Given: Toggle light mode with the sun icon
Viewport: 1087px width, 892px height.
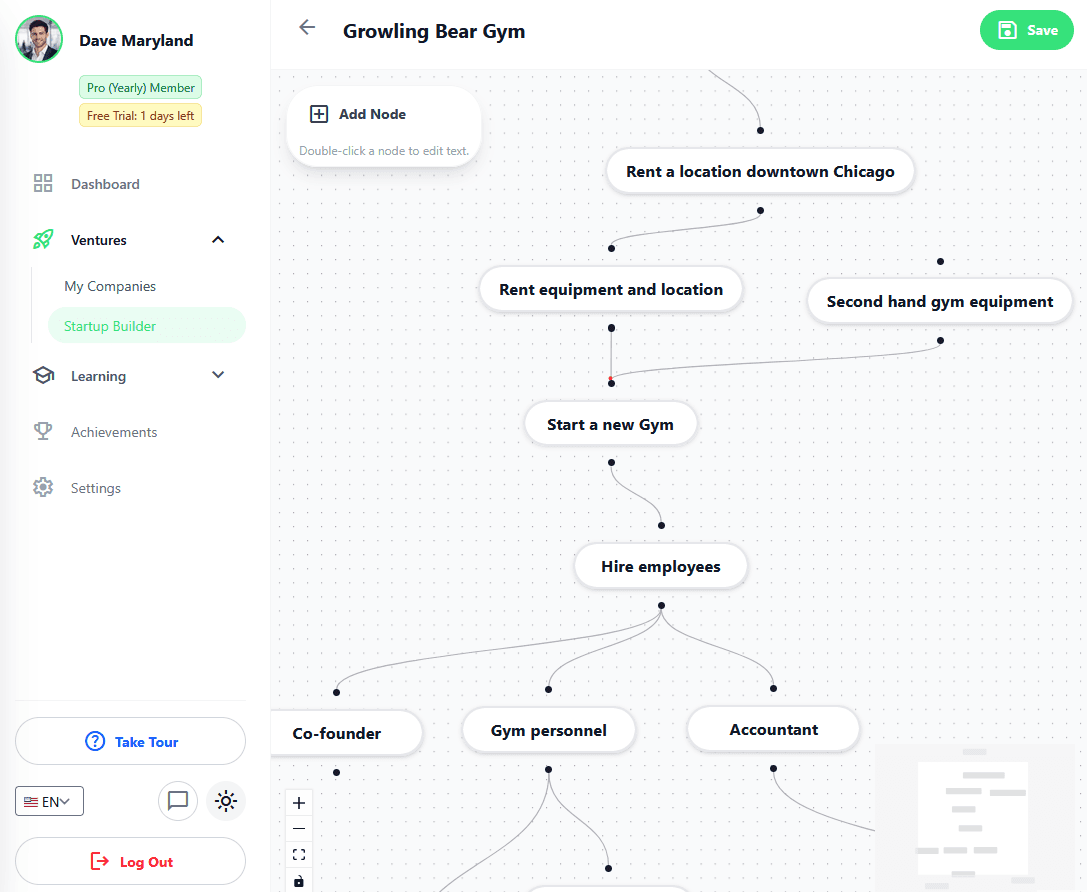Looking at the screenshot, I should 226,801.
